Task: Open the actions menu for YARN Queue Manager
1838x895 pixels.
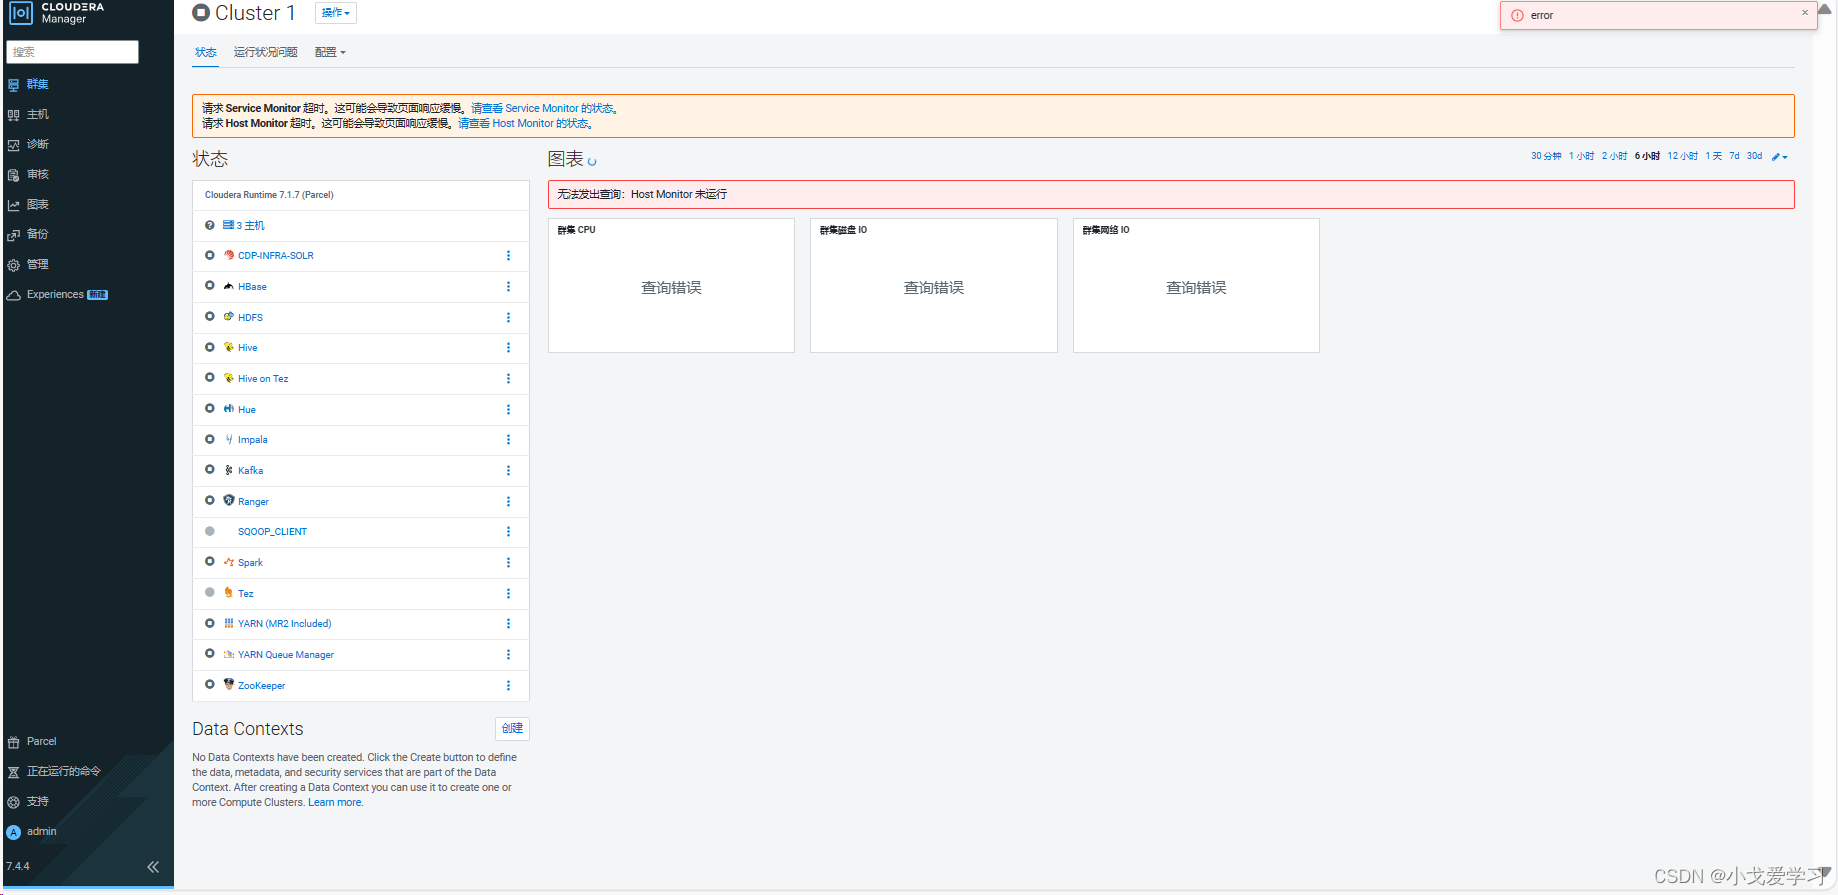Action: pyautogui.click(x=508, y=654)
